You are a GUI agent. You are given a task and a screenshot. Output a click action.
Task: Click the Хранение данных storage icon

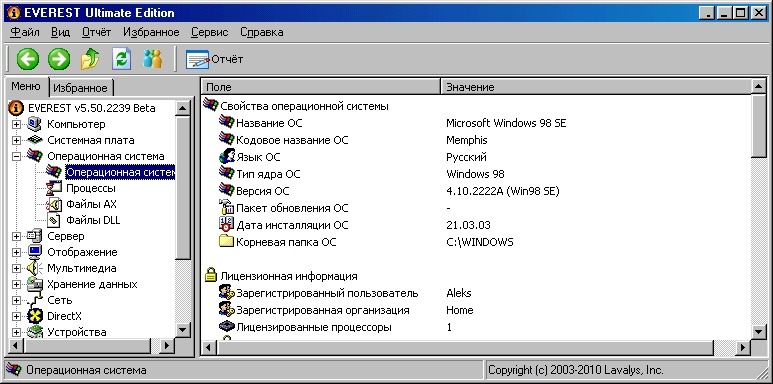click(x=35, y=284)
